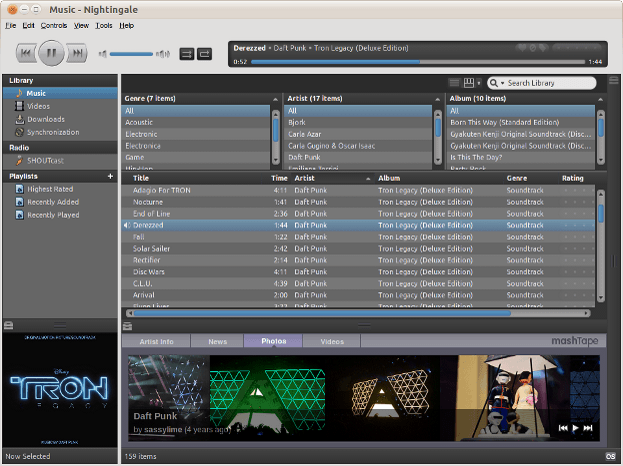
Task: Select Is This The Day? album
Action: click(x=521, y=157)
